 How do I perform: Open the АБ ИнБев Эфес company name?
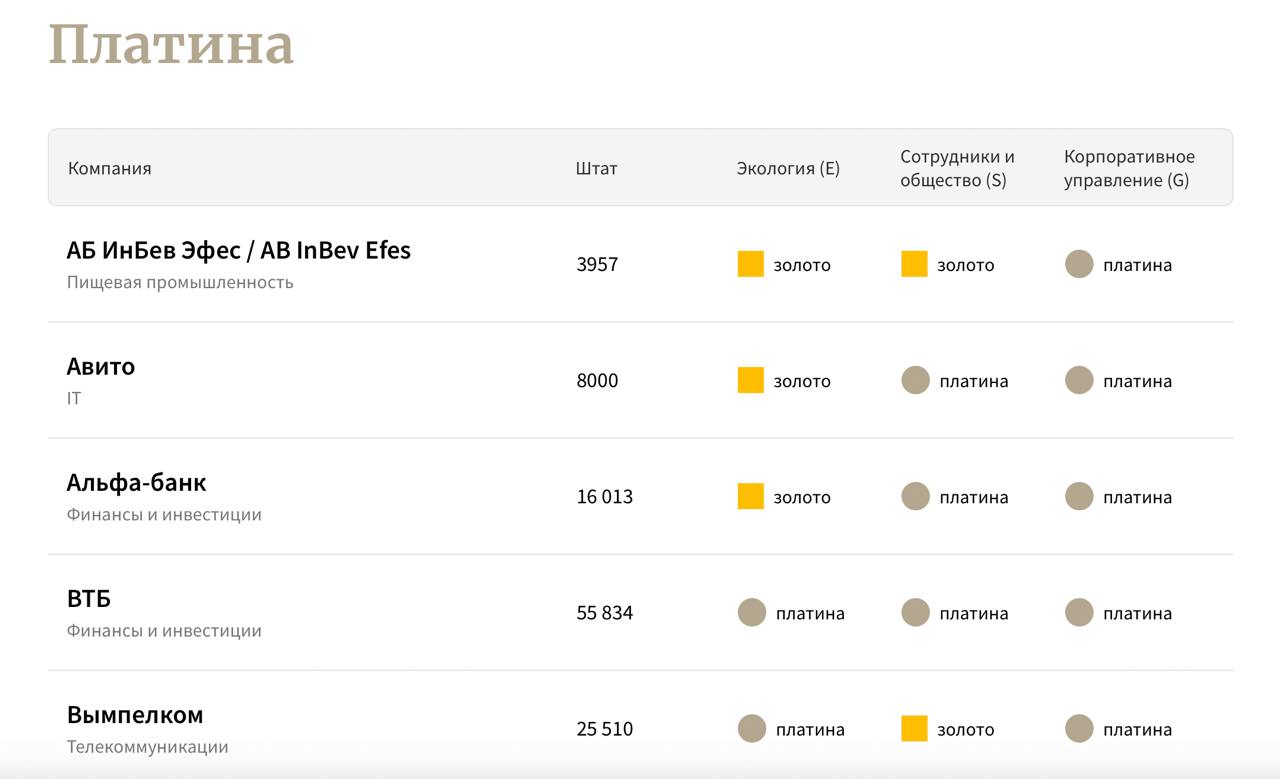(x=238, y=250)
